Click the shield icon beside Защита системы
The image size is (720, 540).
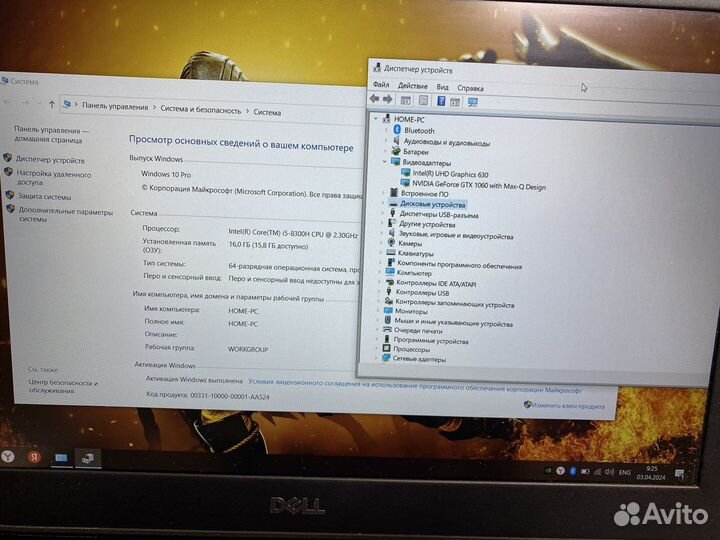tap(10, 195)
